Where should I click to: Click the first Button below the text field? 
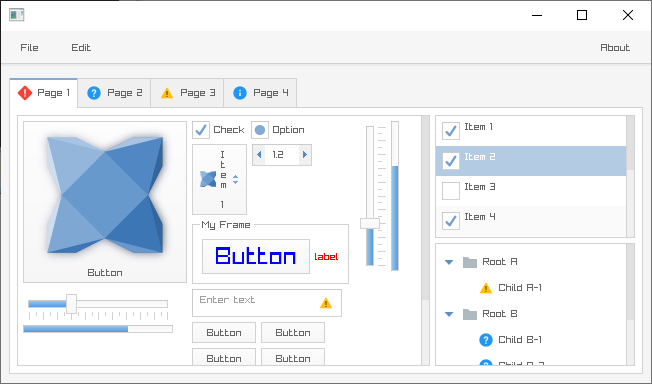click(x=224, y=333)
